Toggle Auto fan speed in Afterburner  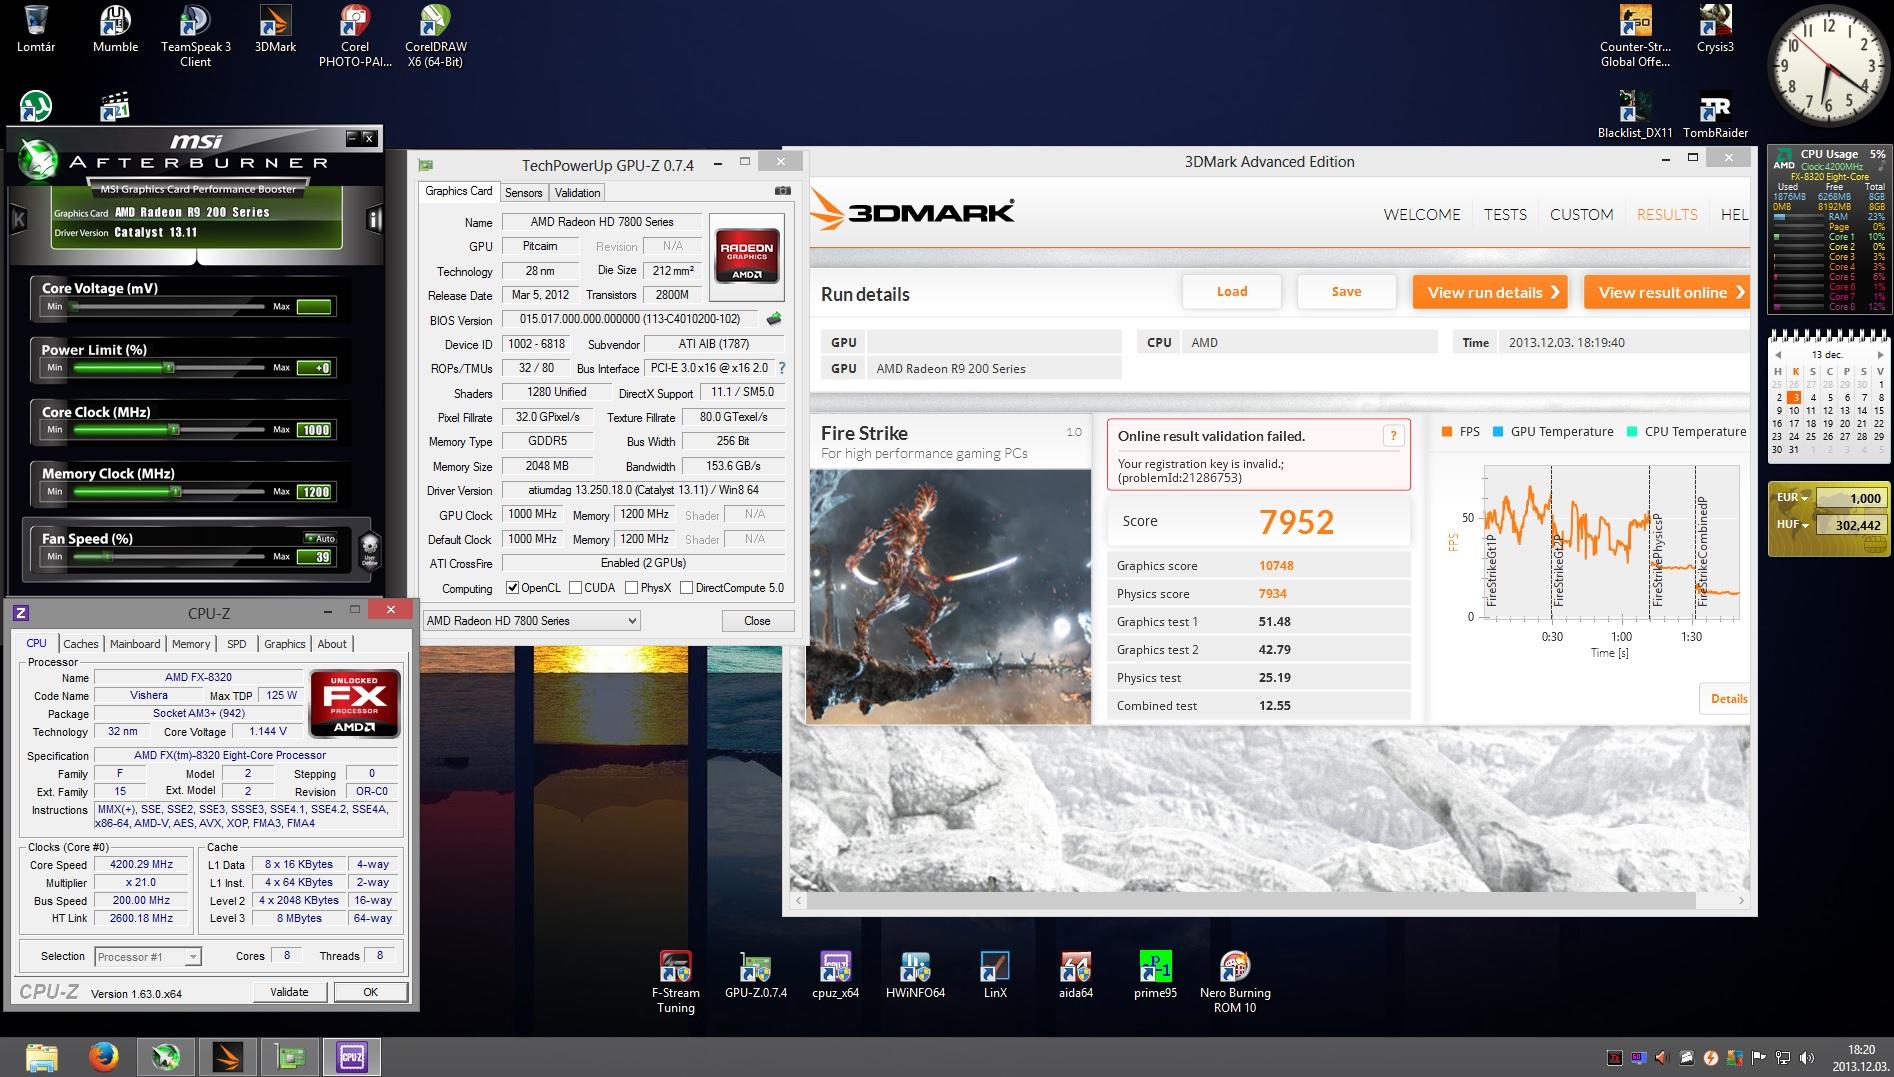(x=320, y=538)
